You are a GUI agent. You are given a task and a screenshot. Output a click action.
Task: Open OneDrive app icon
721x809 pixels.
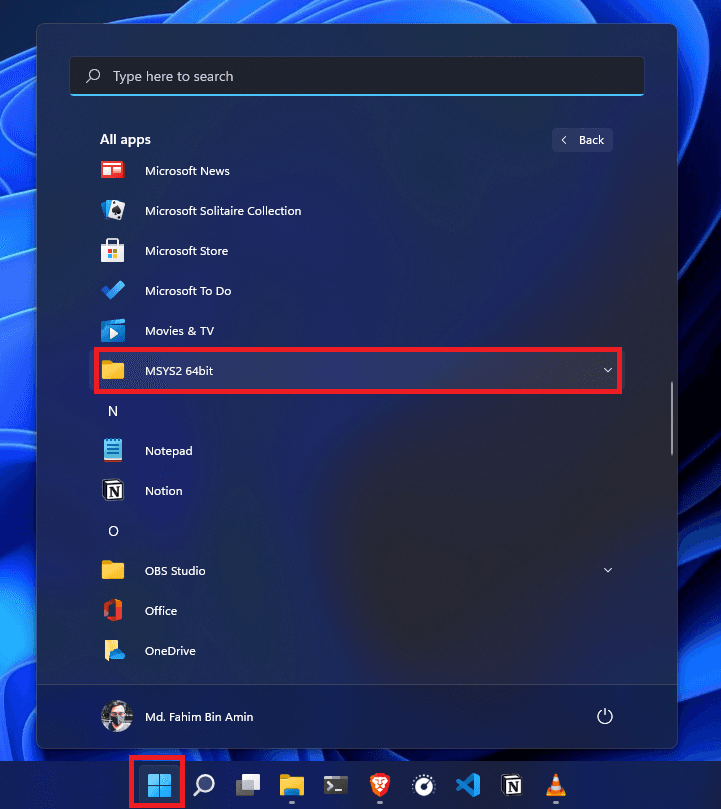[114, 650]
